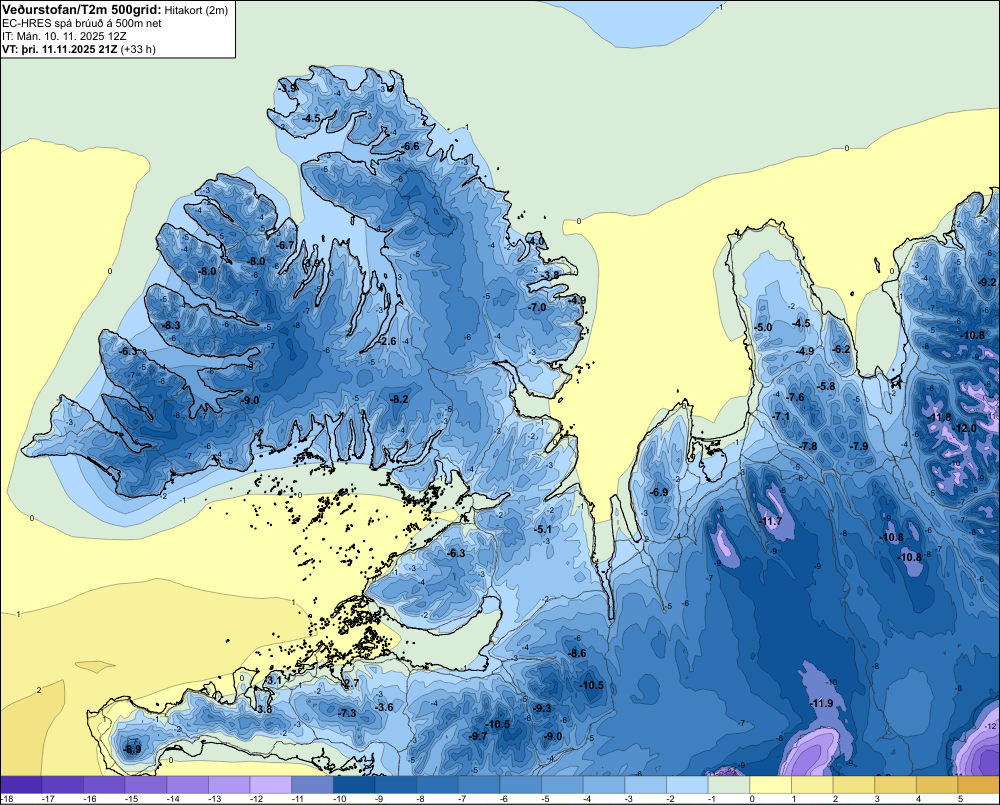
Task: Click the -7.3 temperature value
Action: (347, 713)
